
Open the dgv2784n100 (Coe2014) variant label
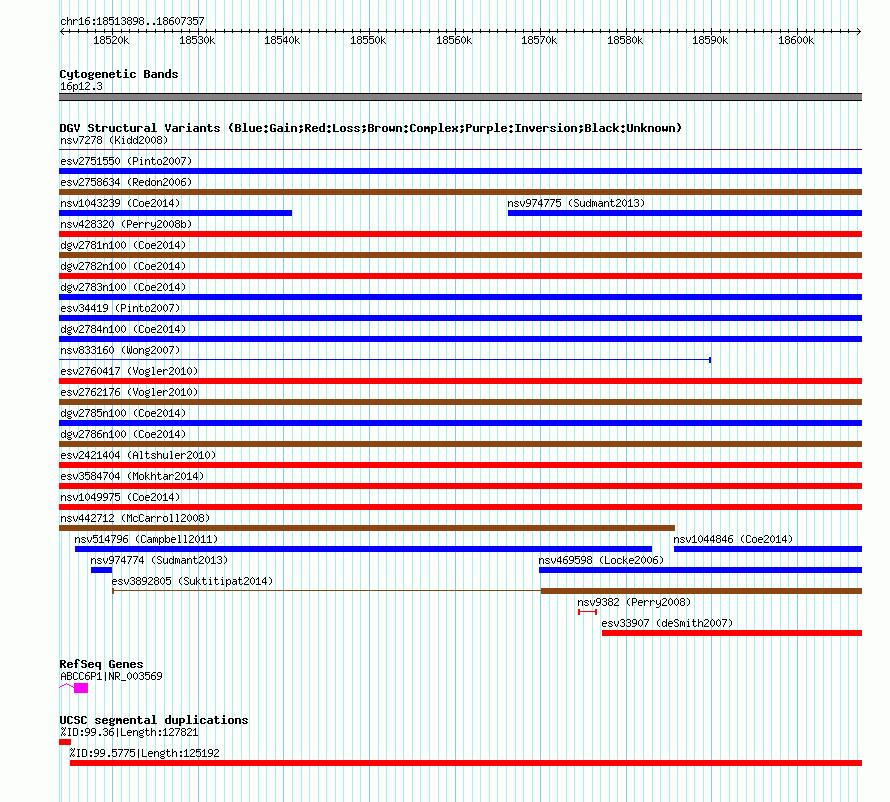123,329
